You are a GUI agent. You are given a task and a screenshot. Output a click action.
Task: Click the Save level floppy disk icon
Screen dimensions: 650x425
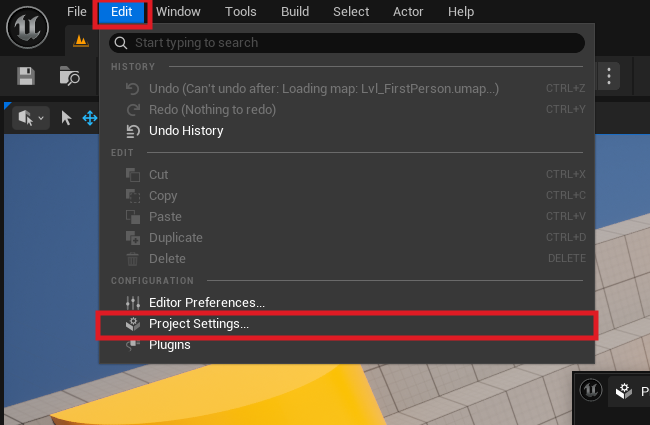coord(26,76)
